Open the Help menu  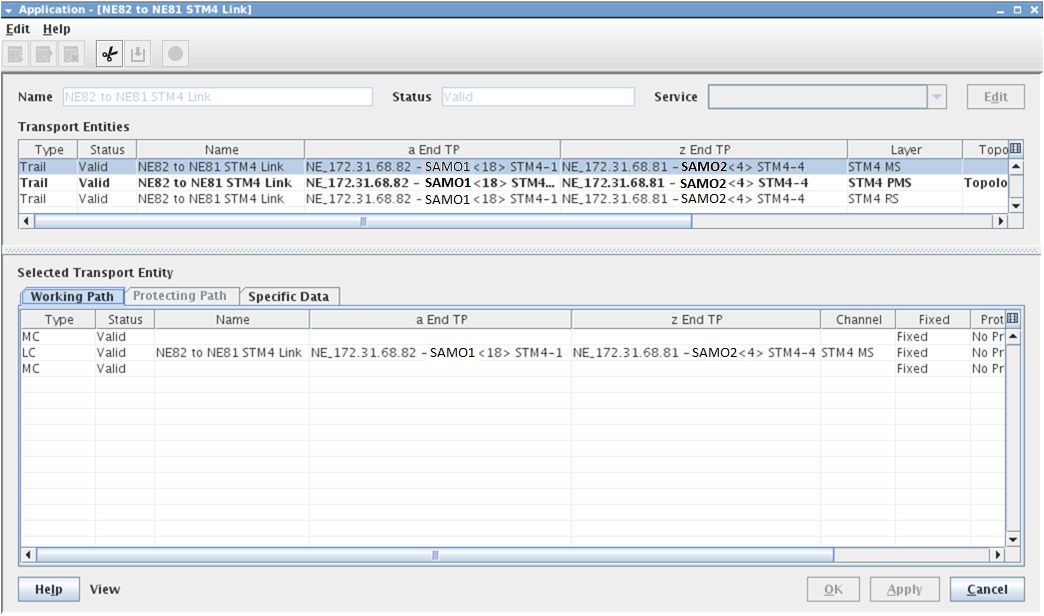point(56,29)
